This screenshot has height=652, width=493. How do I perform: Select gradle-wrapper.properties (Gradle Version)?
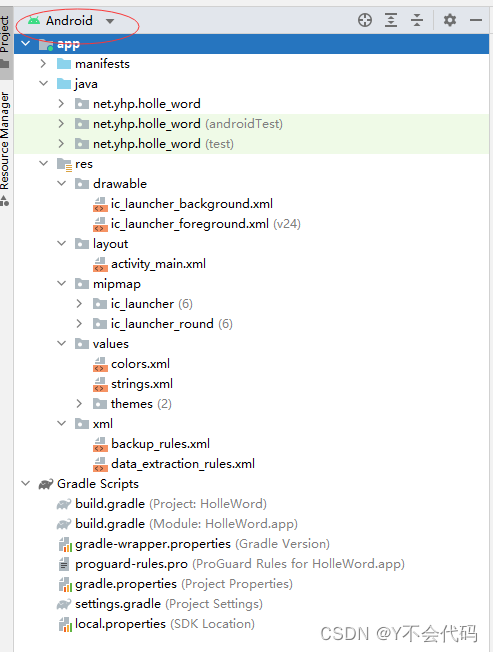pos(202,543)
